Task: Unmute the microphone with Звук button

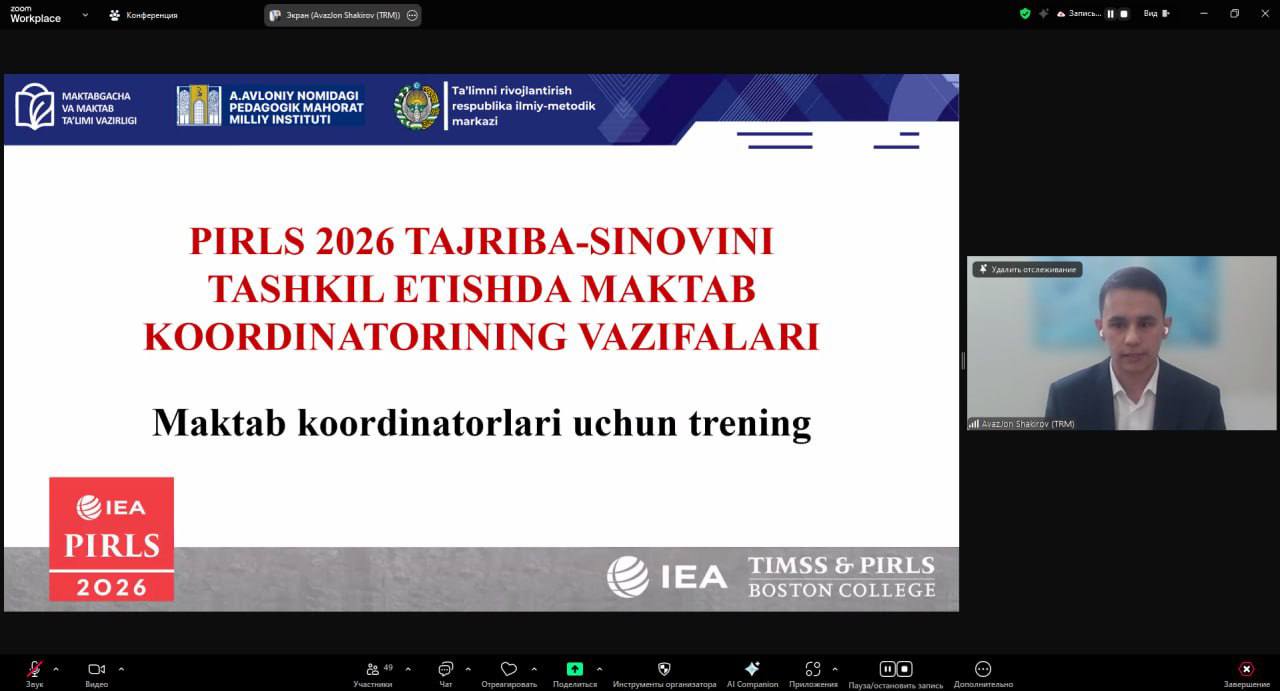Action: 35,669
